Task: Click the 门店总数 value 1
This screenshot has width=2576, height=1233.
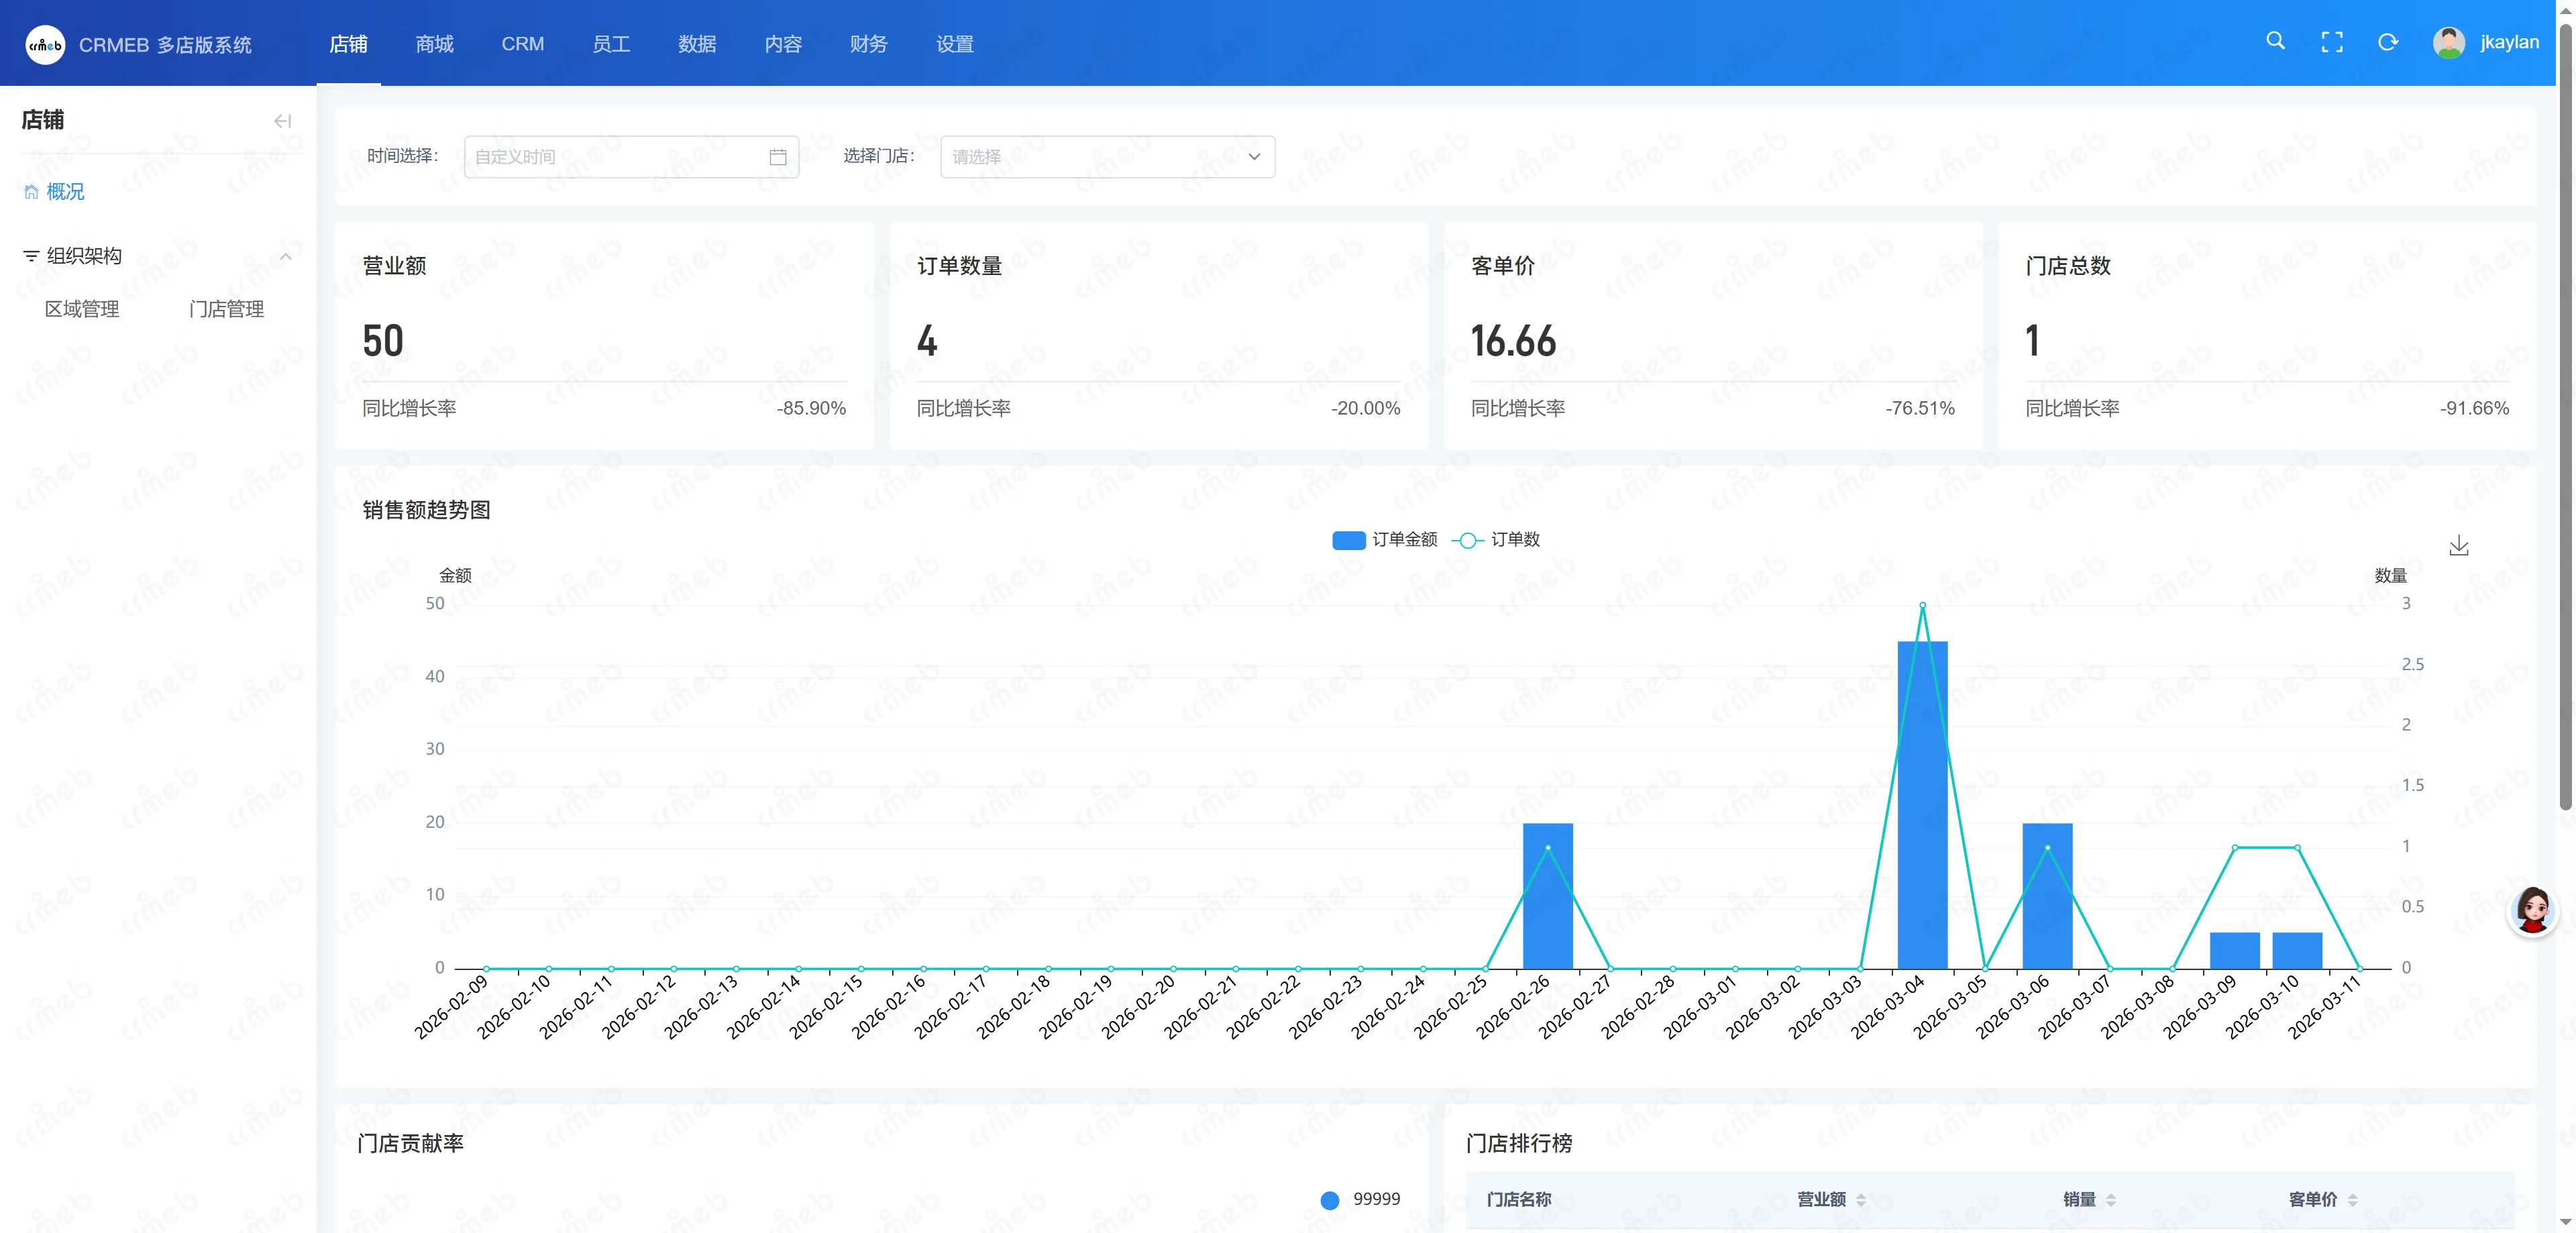Action: tap(2032, 341)
